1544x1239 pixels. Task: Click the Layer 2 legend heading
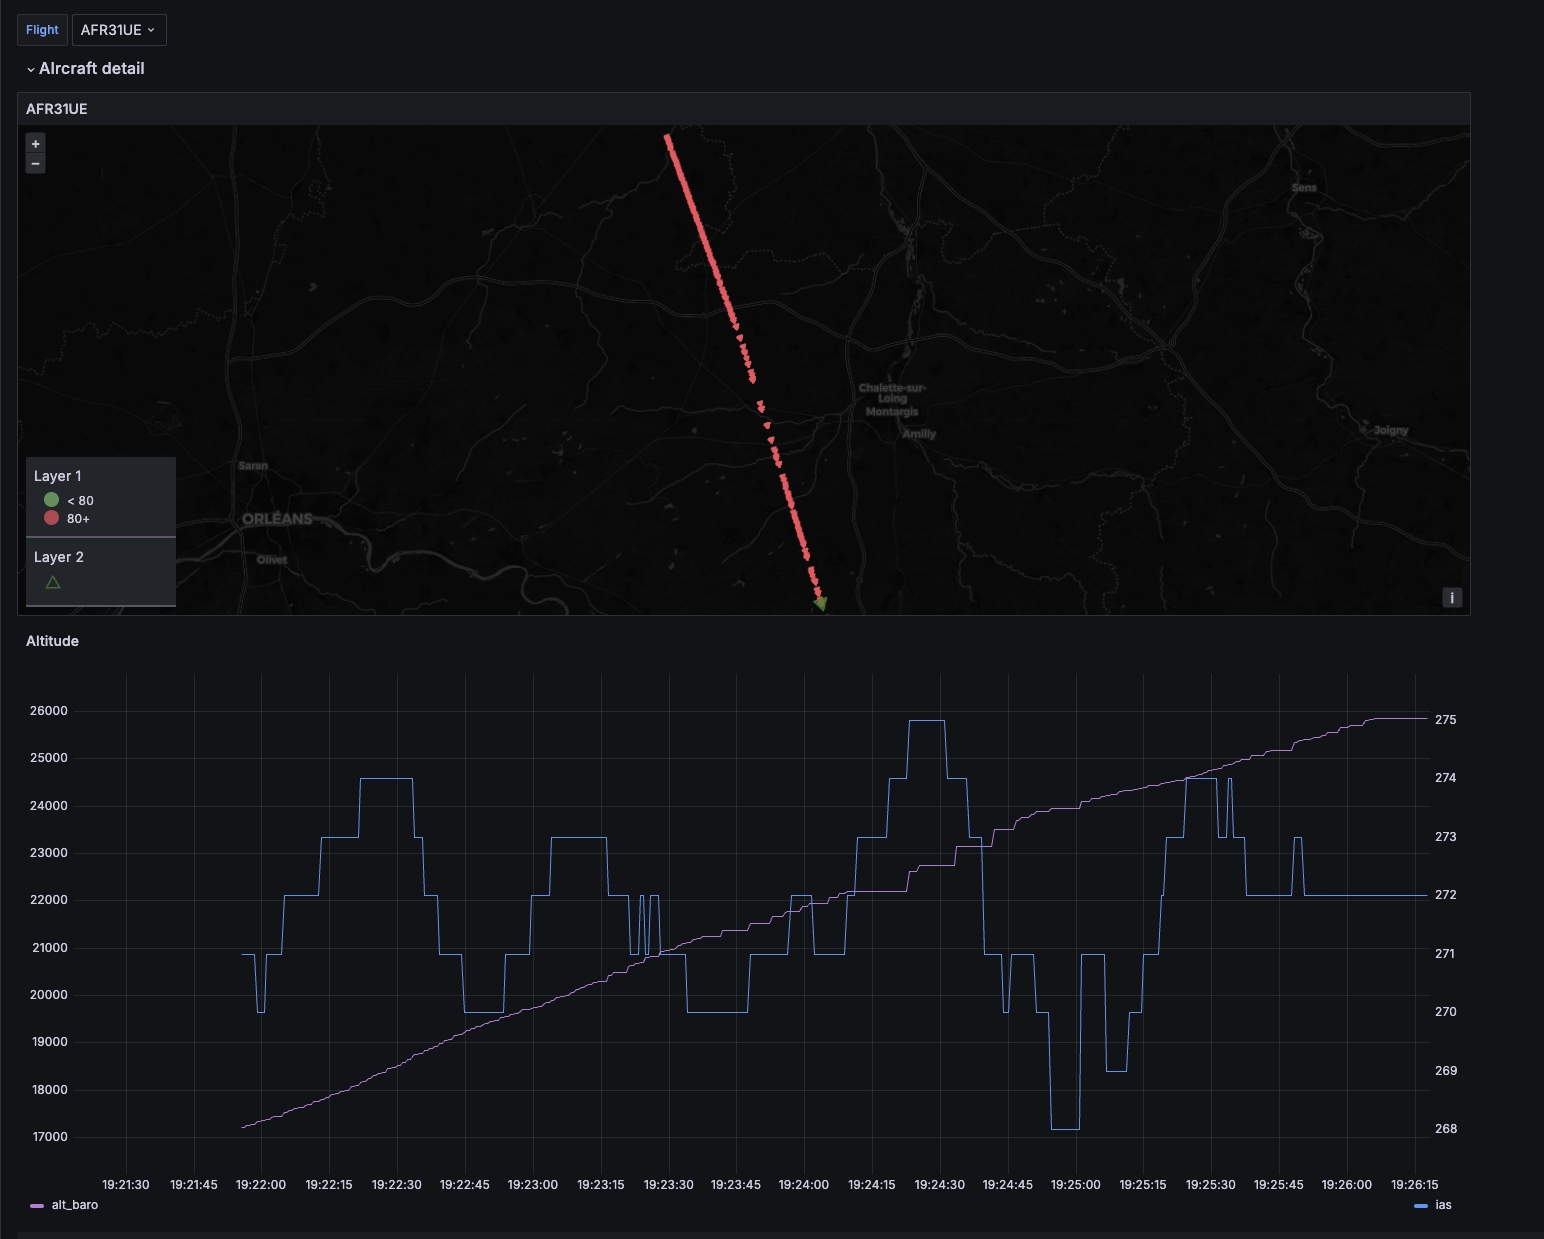pyautogui.click(x=59, y=557)
